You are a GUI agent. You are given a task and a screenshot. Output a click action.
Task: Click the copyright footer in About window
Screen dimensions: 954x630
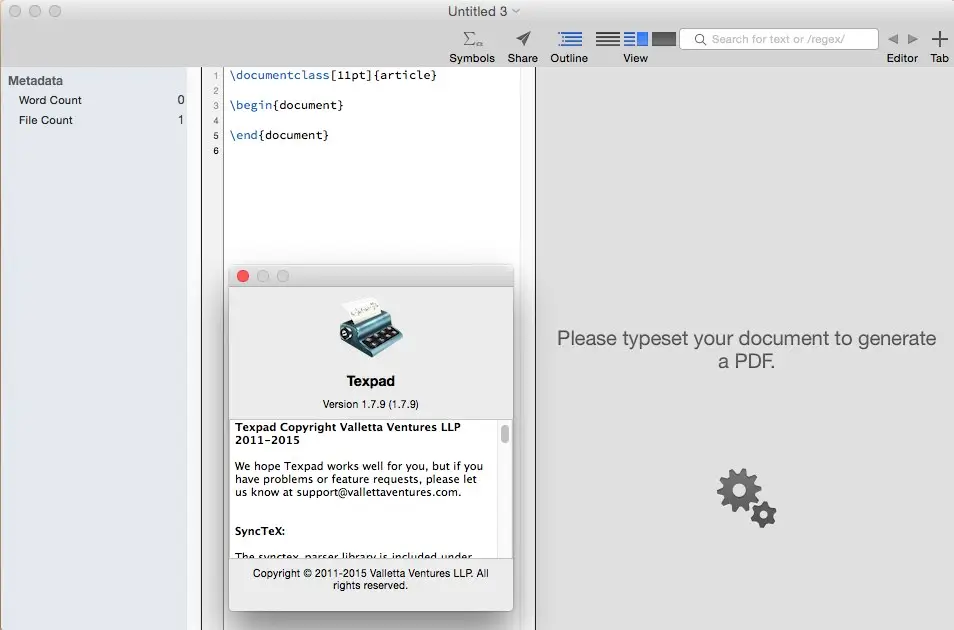[x=371, y=579]
